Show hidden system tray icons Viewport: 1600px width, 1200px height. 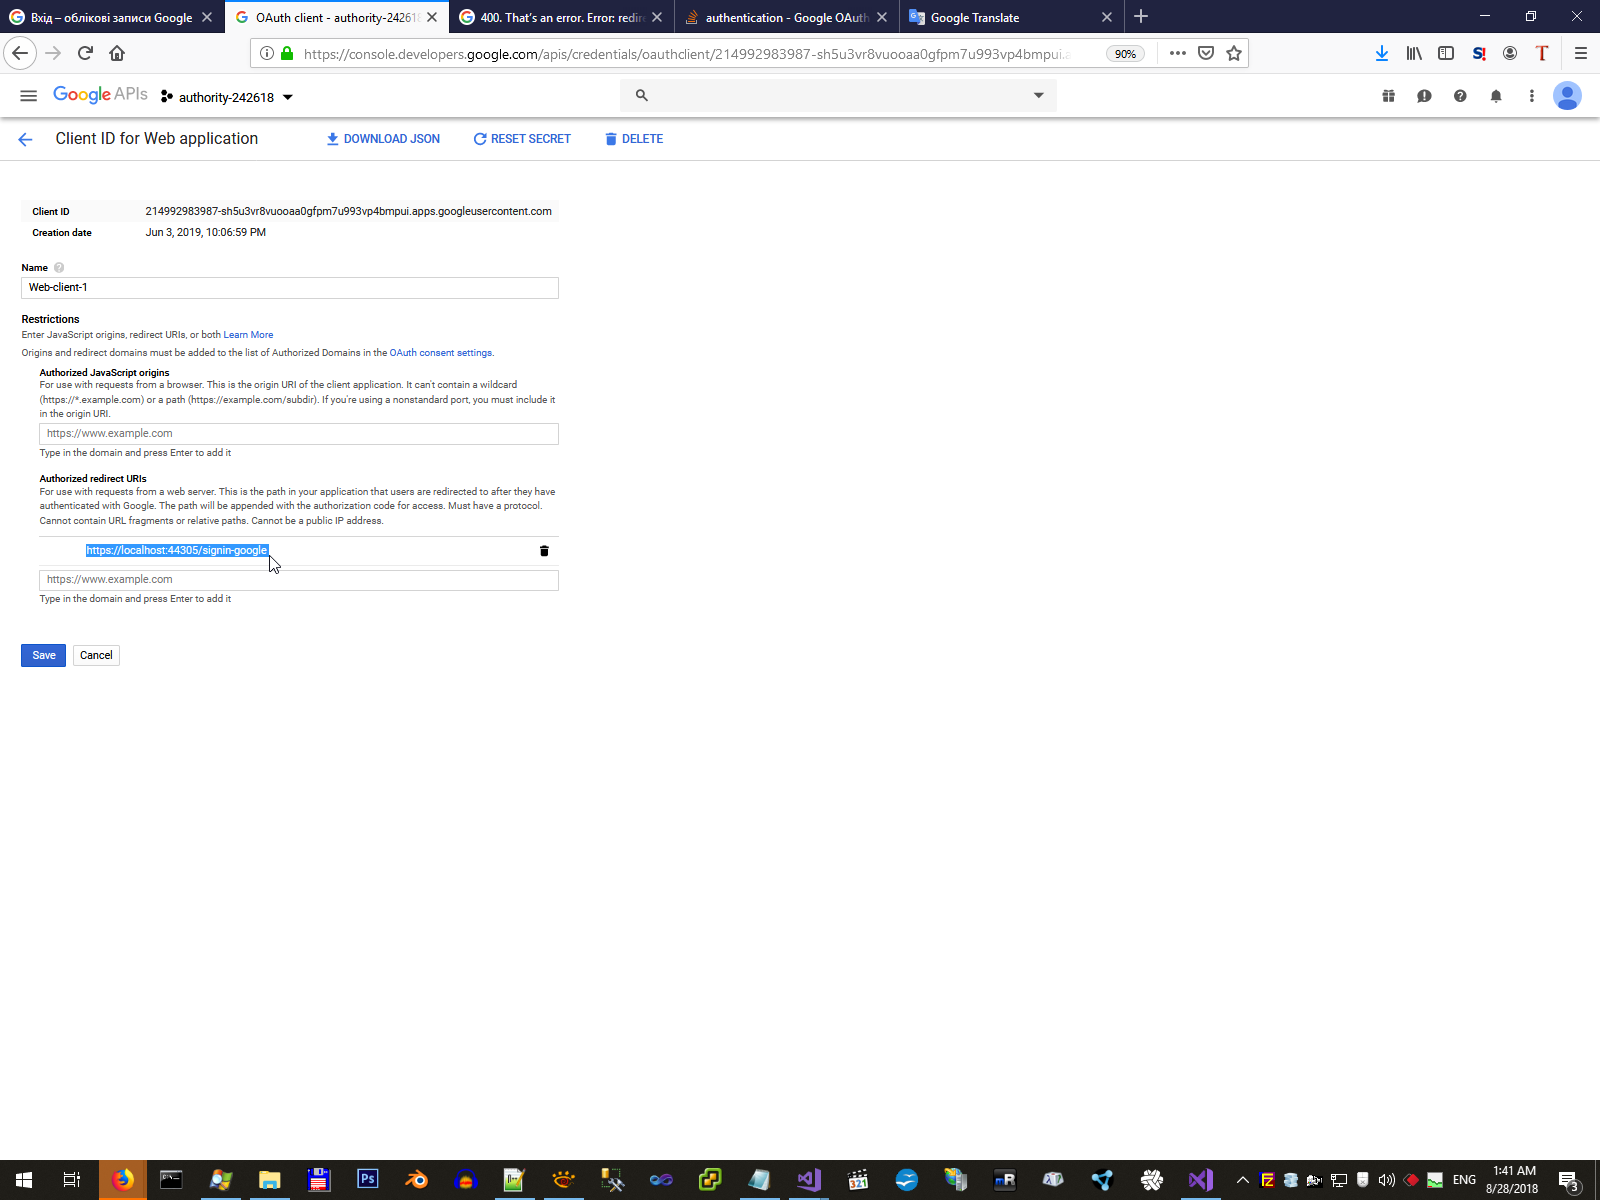(x=1243, y=1180)
